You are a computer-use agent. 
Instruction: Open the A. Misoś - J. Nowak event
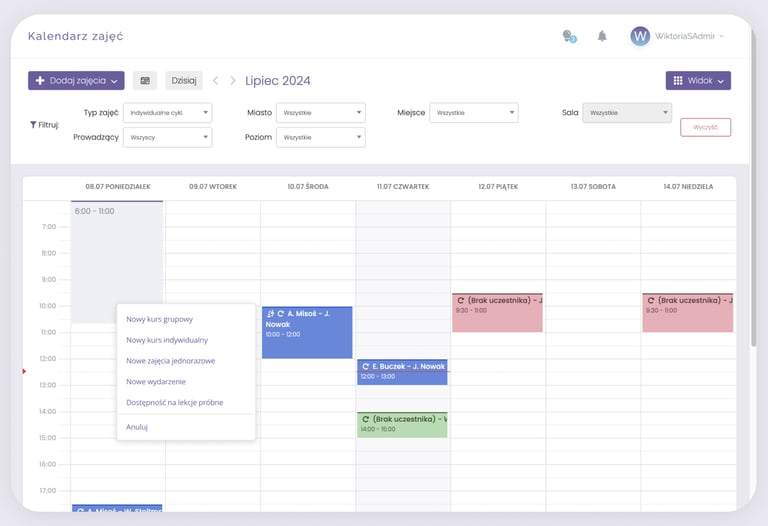coord(307,333)
